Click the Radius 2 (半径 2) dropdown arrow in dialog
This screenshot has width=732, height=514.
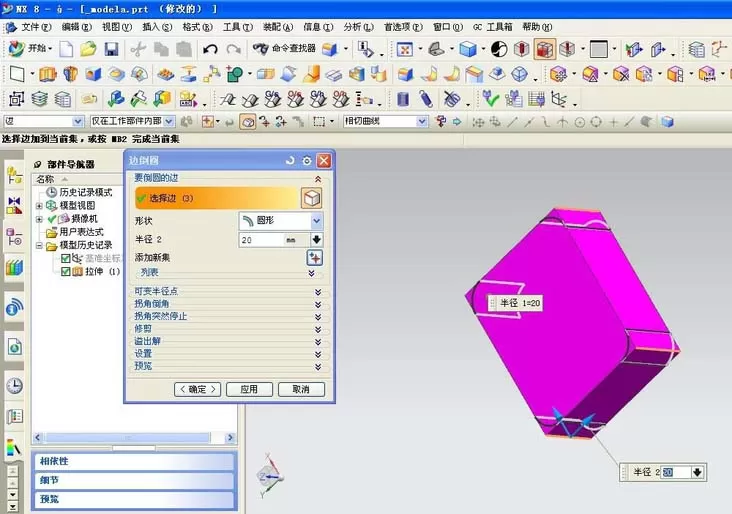pos(316,239)
